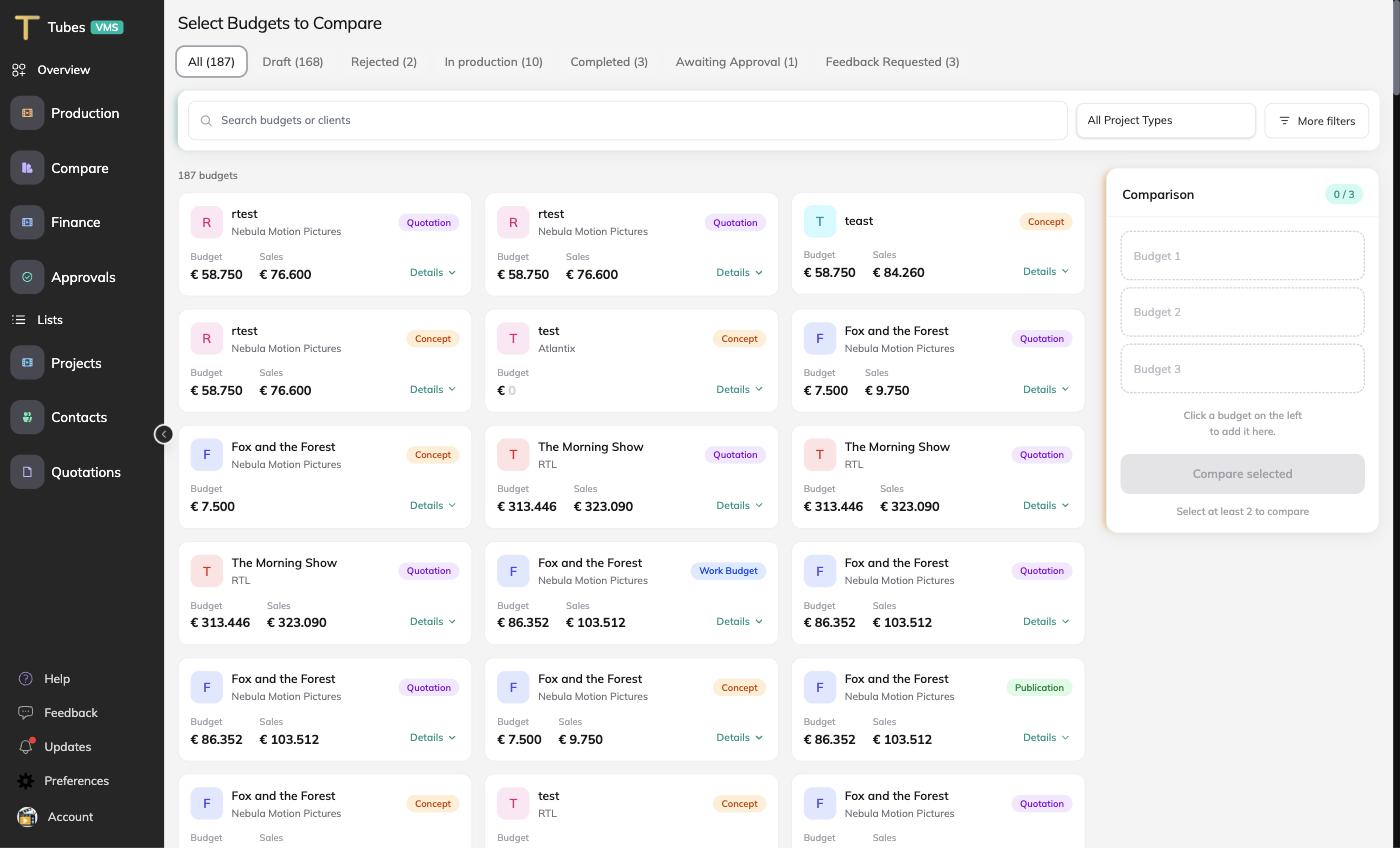This screenshot has height=848, width=1400.
Task: Switch to the Rejected (2) tab
Action: click(384, 62)
